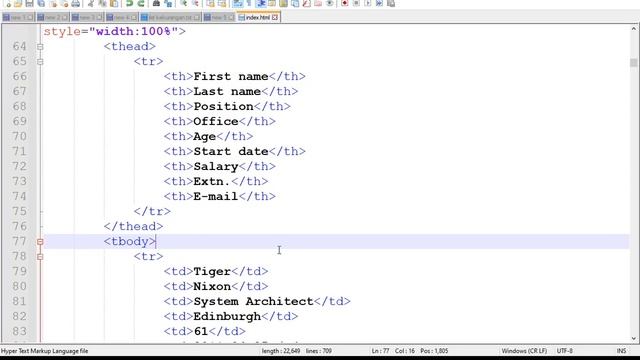
Task: Toggle Word Wrap in the toolbar
Action: [238, 4]
